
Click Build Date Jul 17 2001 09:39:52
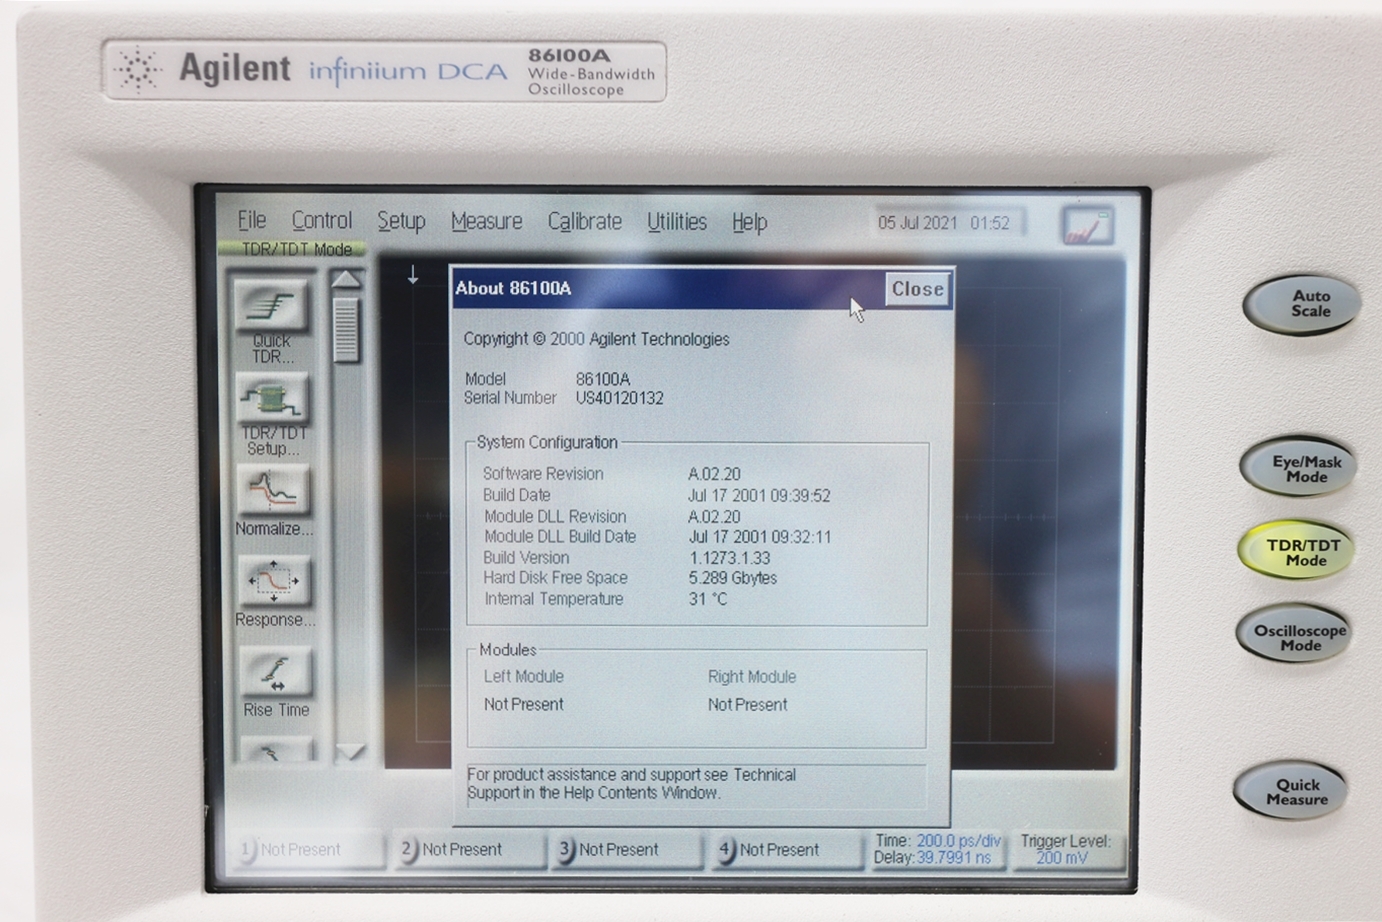click(759, 495)
